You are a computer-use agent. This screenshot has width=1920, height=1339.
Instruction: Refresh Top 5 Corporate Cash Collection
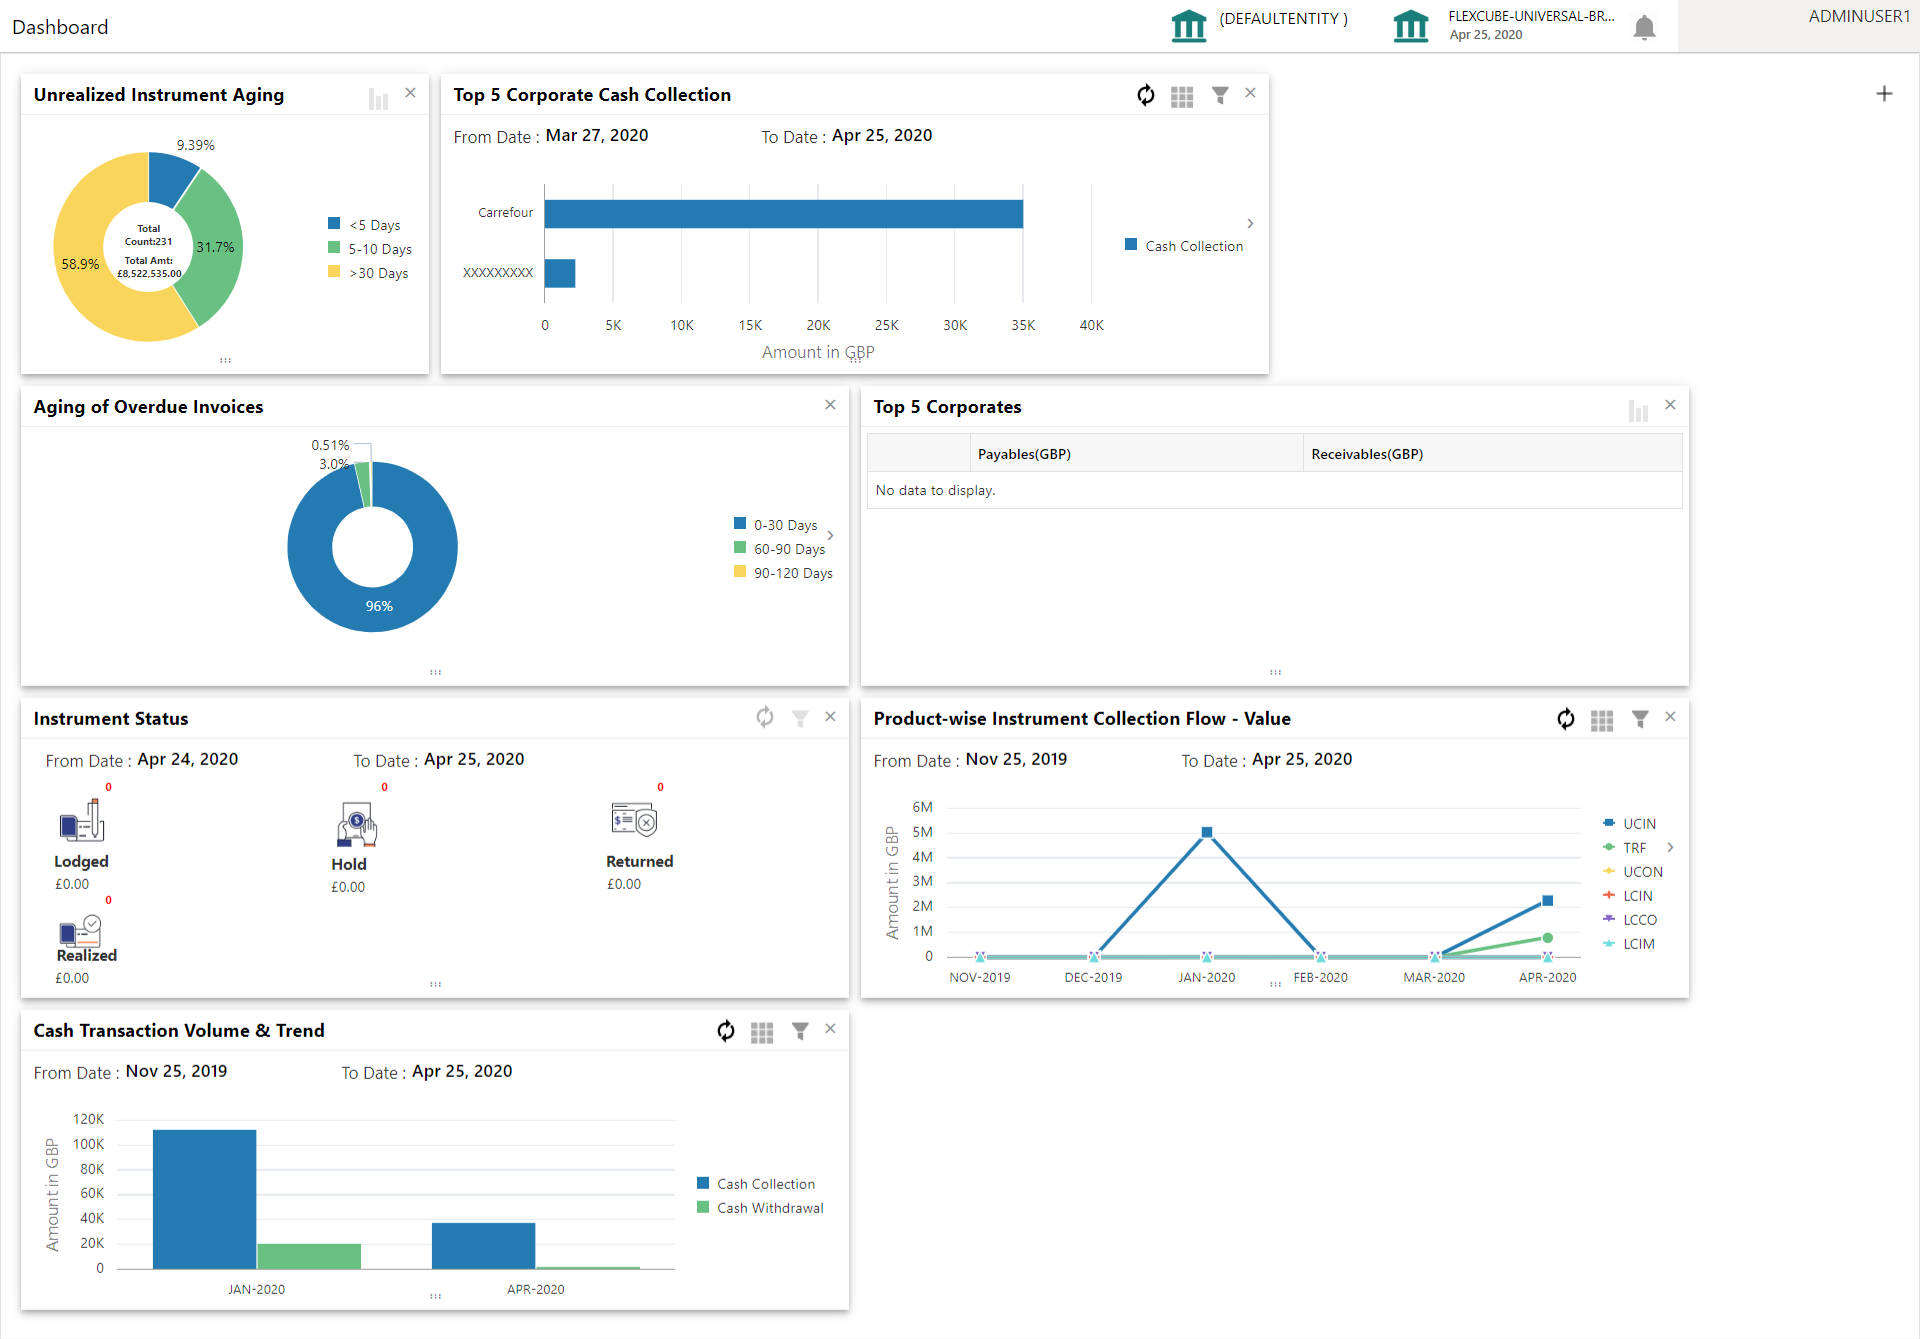point(1146,95)
